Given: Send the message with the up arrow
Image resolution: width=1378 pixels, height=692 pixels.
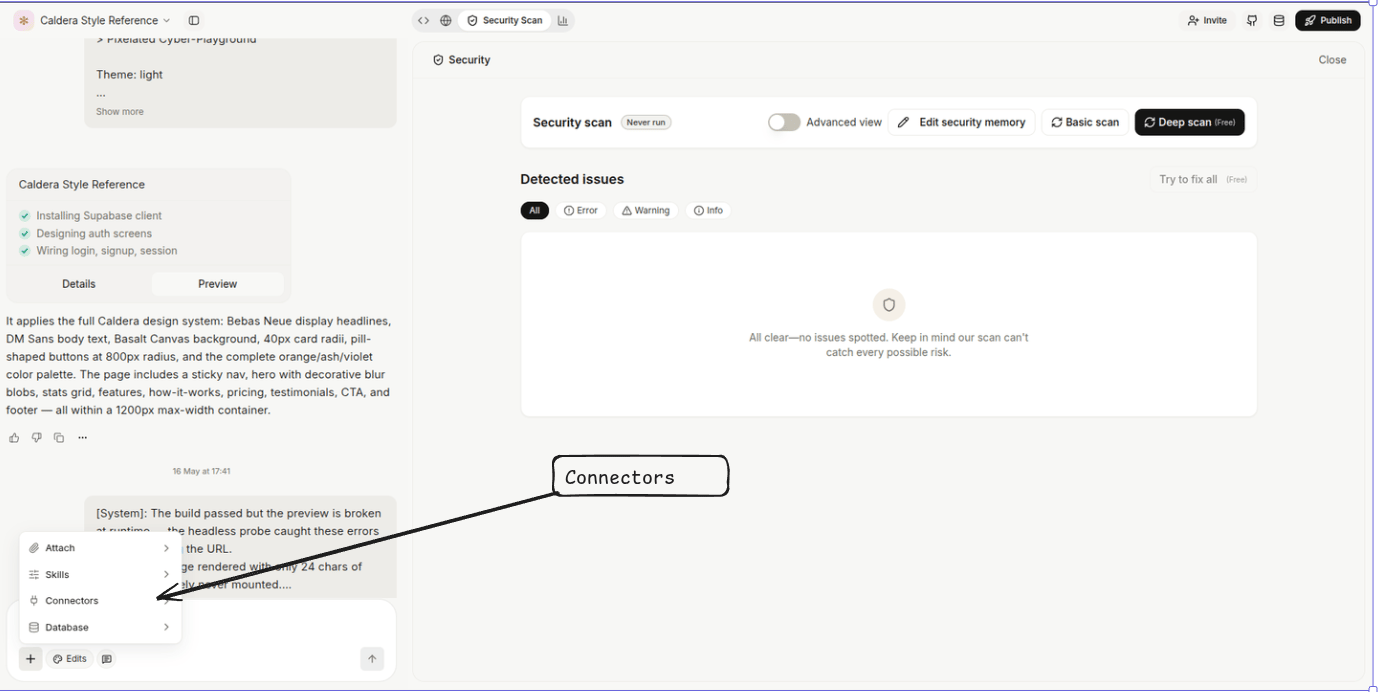Looking at the screenshot, I should pyautogui.click(x=372, y=659).
